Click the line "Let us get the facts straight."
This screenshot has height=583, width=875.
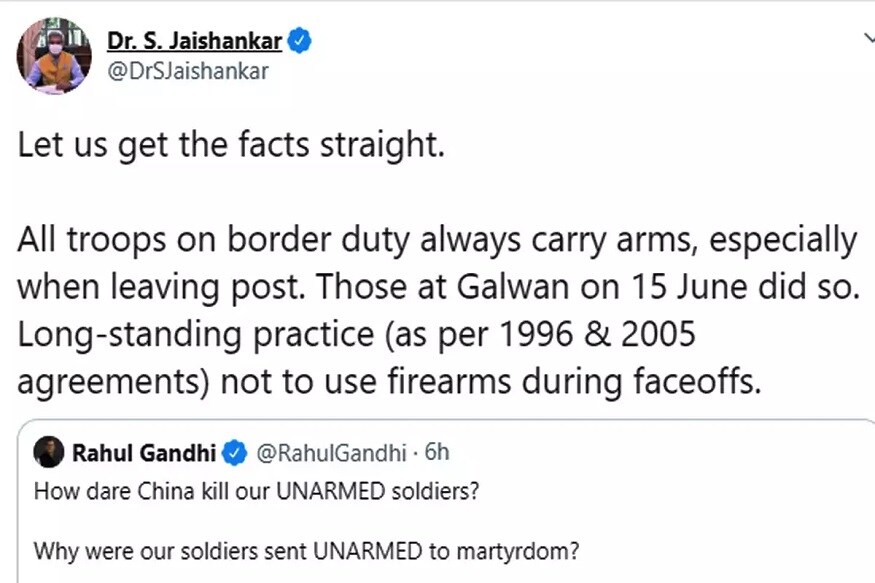[x=231, y=145]
